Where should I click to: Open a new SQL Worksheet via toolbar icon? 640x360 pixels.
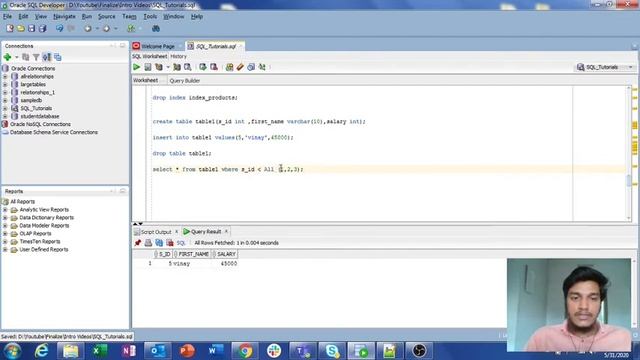pos(131,29)
